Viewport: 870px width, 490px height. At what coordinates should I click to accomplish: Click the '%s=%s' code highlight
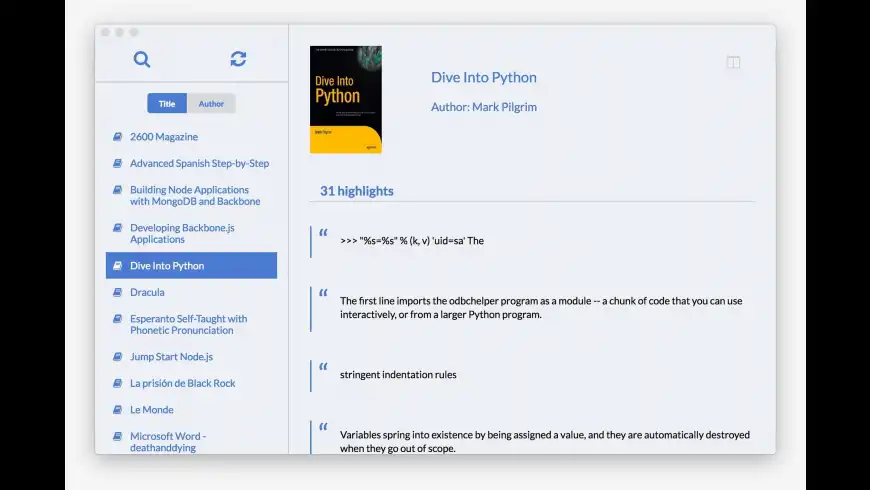pos(412,240)
